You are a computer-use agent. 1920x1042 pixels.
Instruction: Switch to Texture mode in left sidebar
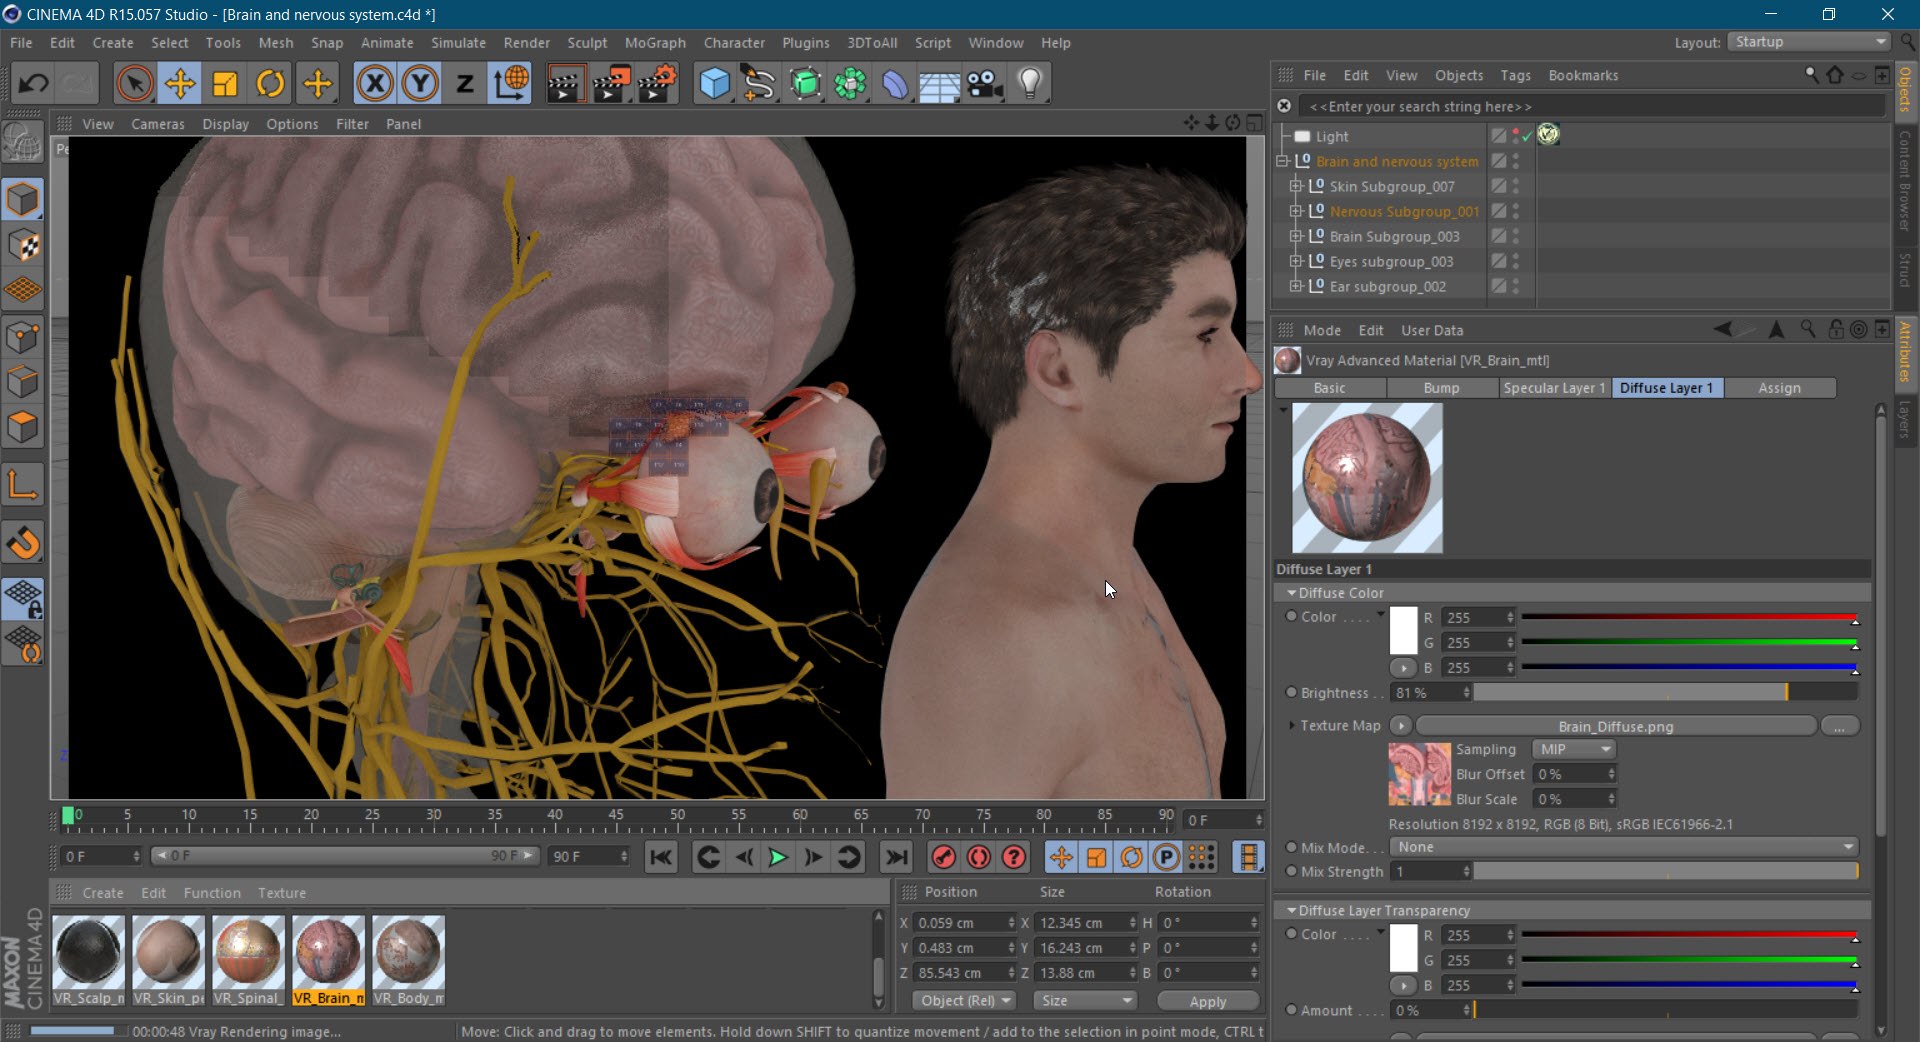[x=23, y=245]
